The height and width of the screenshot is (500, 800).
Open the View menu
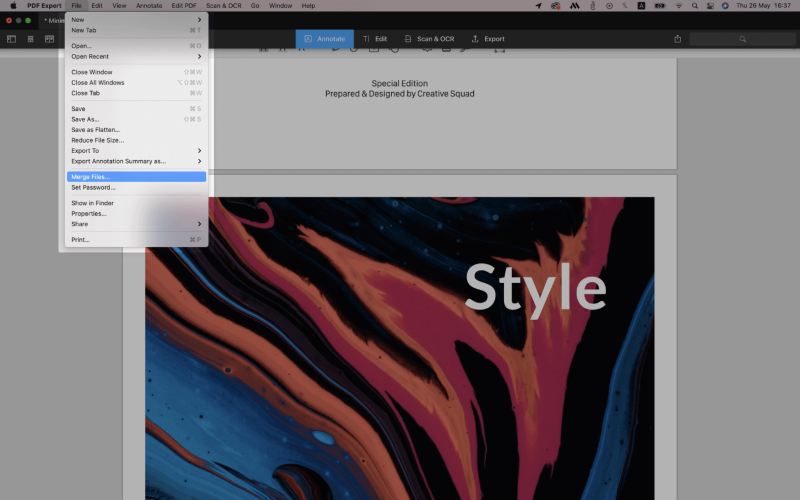point(119,6)
